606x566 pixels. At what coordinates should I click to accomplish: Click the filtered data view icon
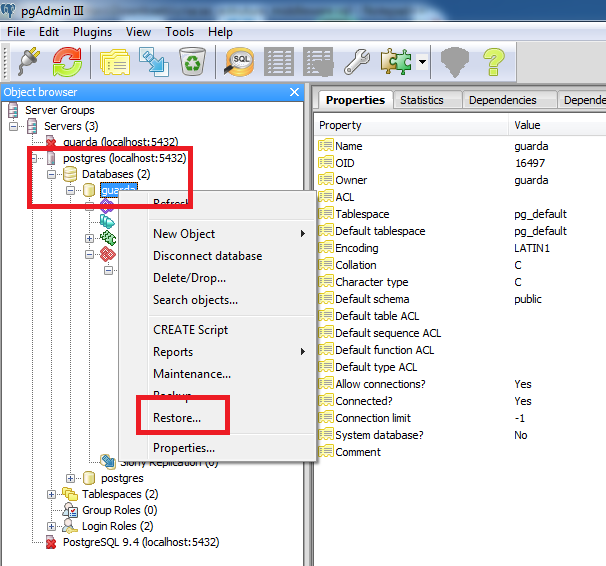318,61
